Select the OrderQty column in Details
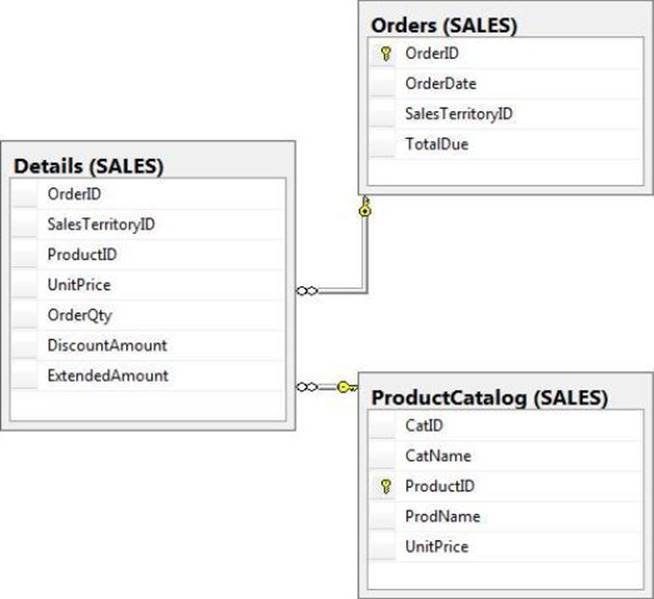Viewport: 654px width, 599px height. [x=79, y=315]
